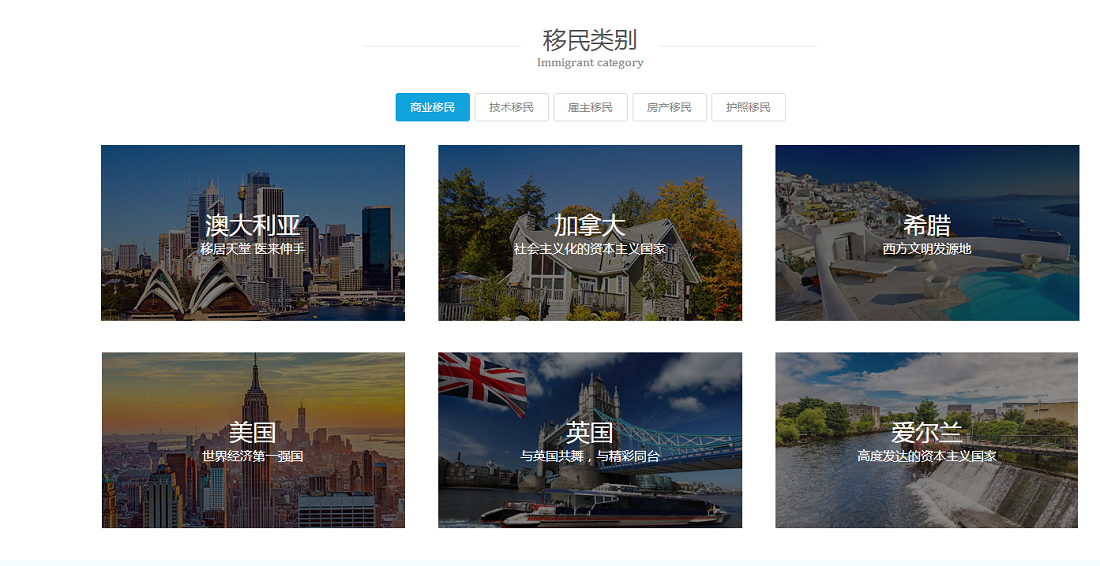Viewport: 1100px width, 566px height.
Task: Click the 加拿大 title text
Action: click(589, 225)
